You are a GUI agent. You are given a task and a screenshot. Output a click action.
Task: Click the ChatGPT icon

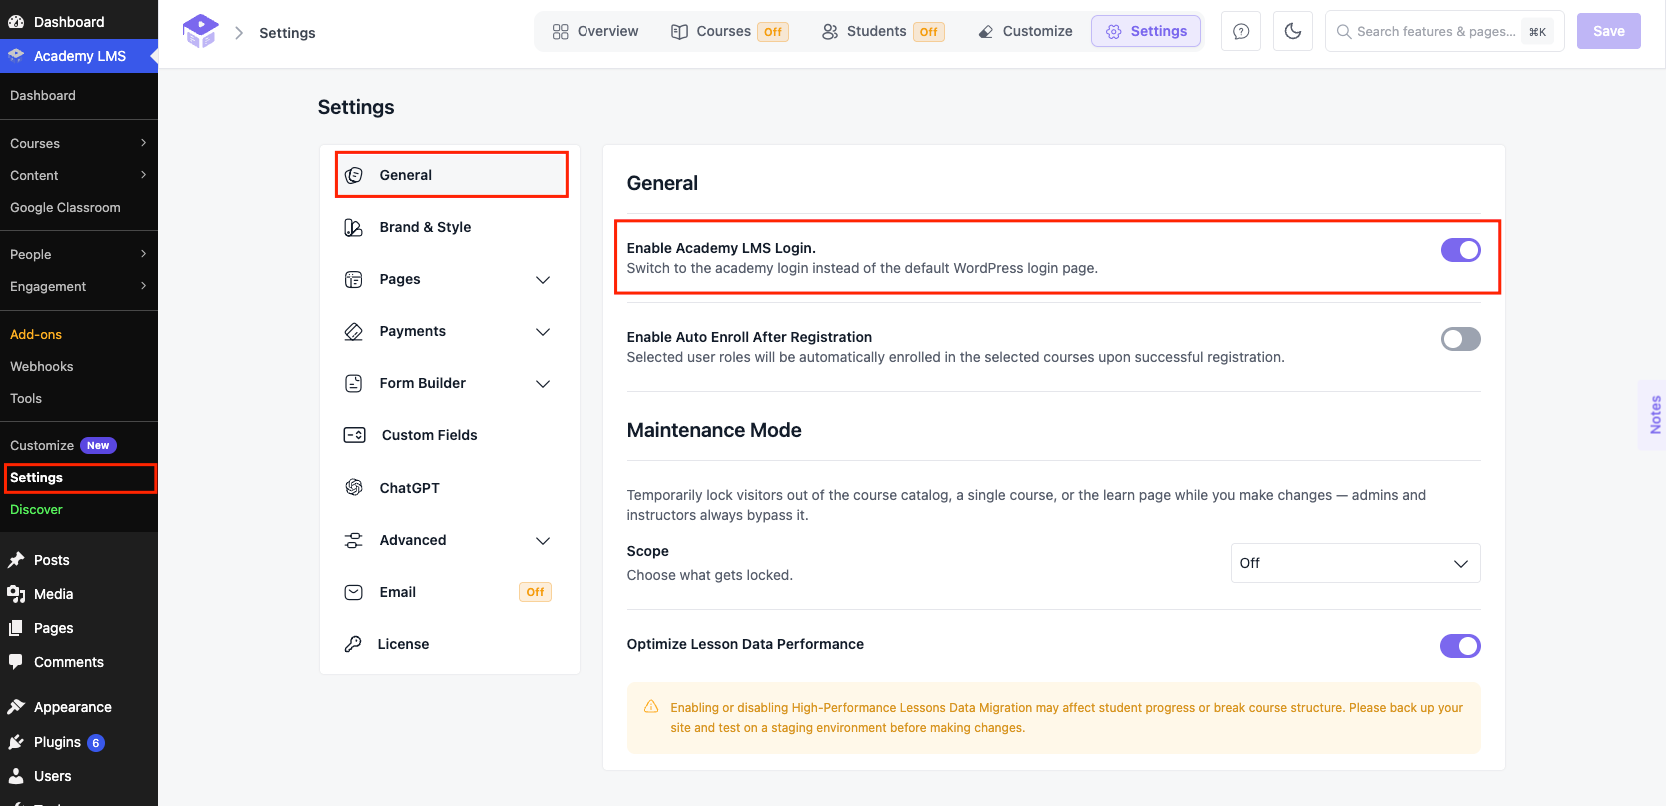(354, 488)
